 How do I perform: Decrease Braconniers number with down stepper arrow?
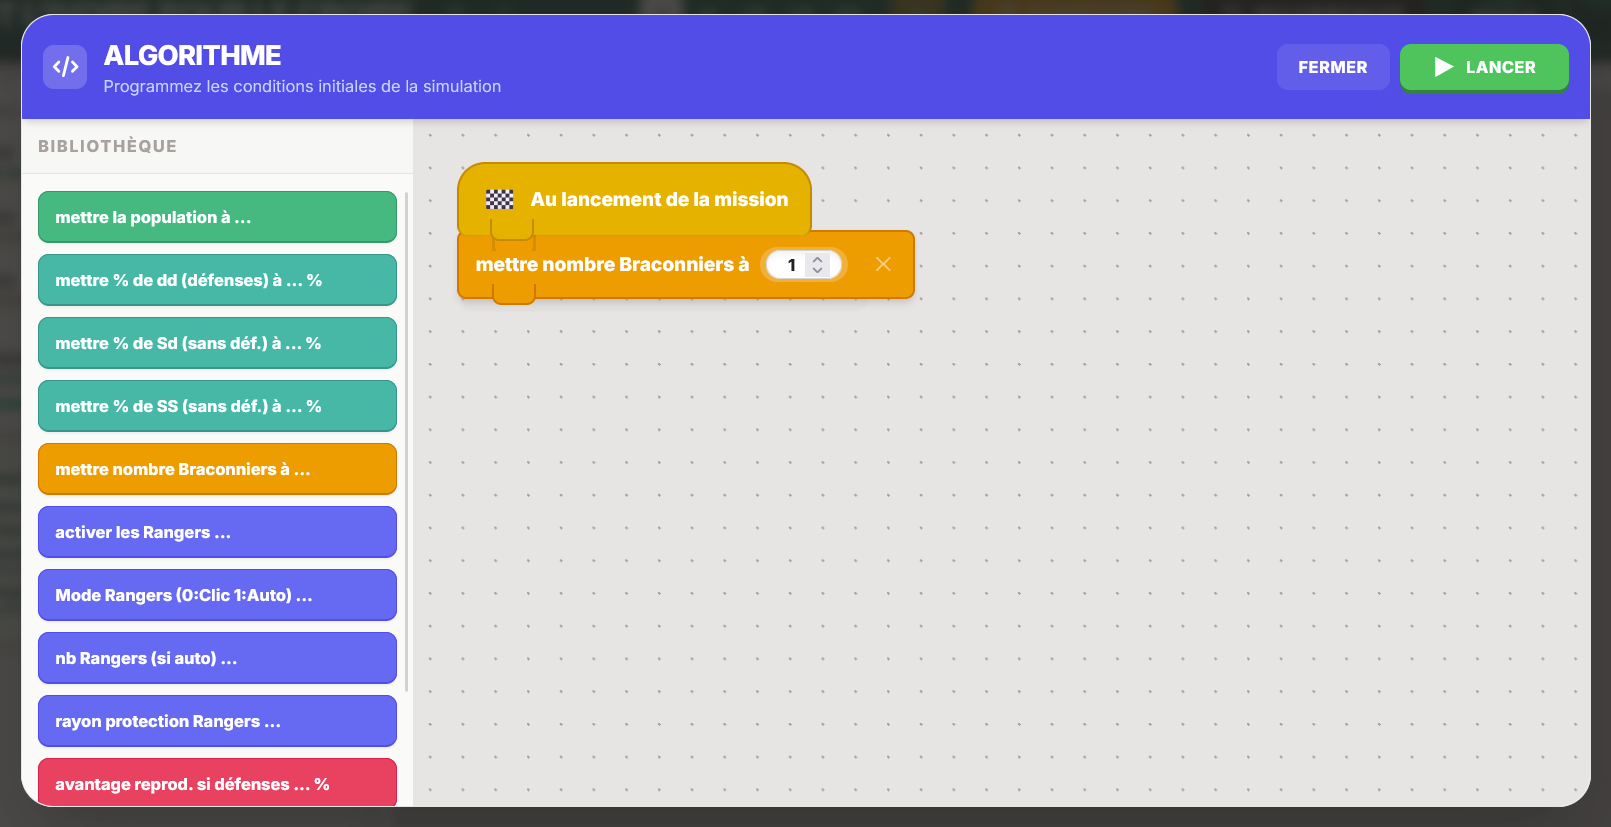[x=818, y=270]
